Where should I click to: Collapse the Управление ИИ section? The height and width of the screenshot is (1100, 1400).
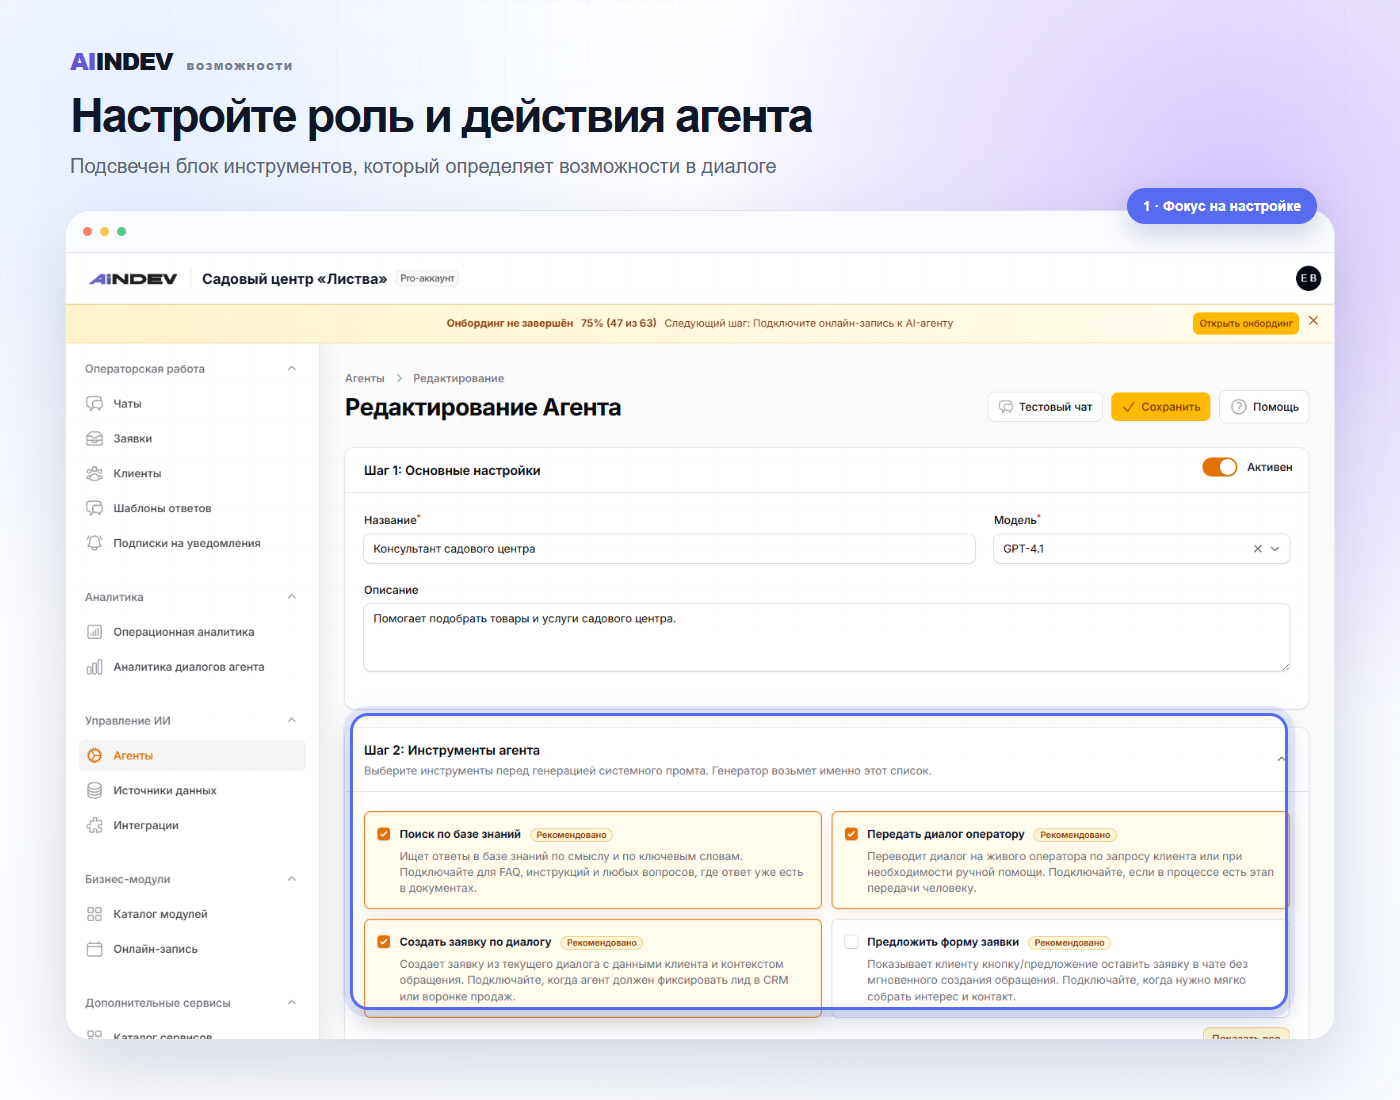pyautogui.click(x=292, y=721)
